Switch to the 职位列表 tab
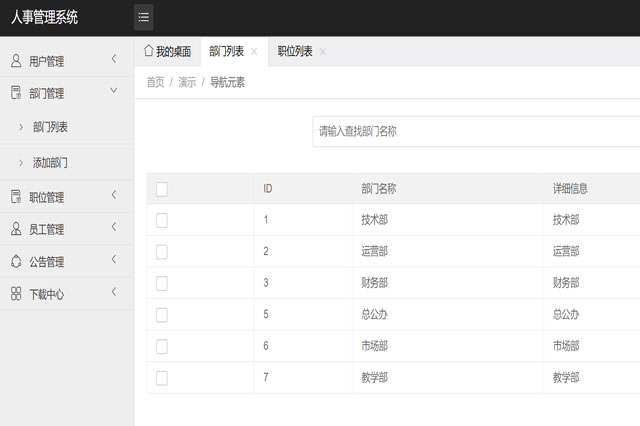 pyautogui.click(x=295, y=52)
